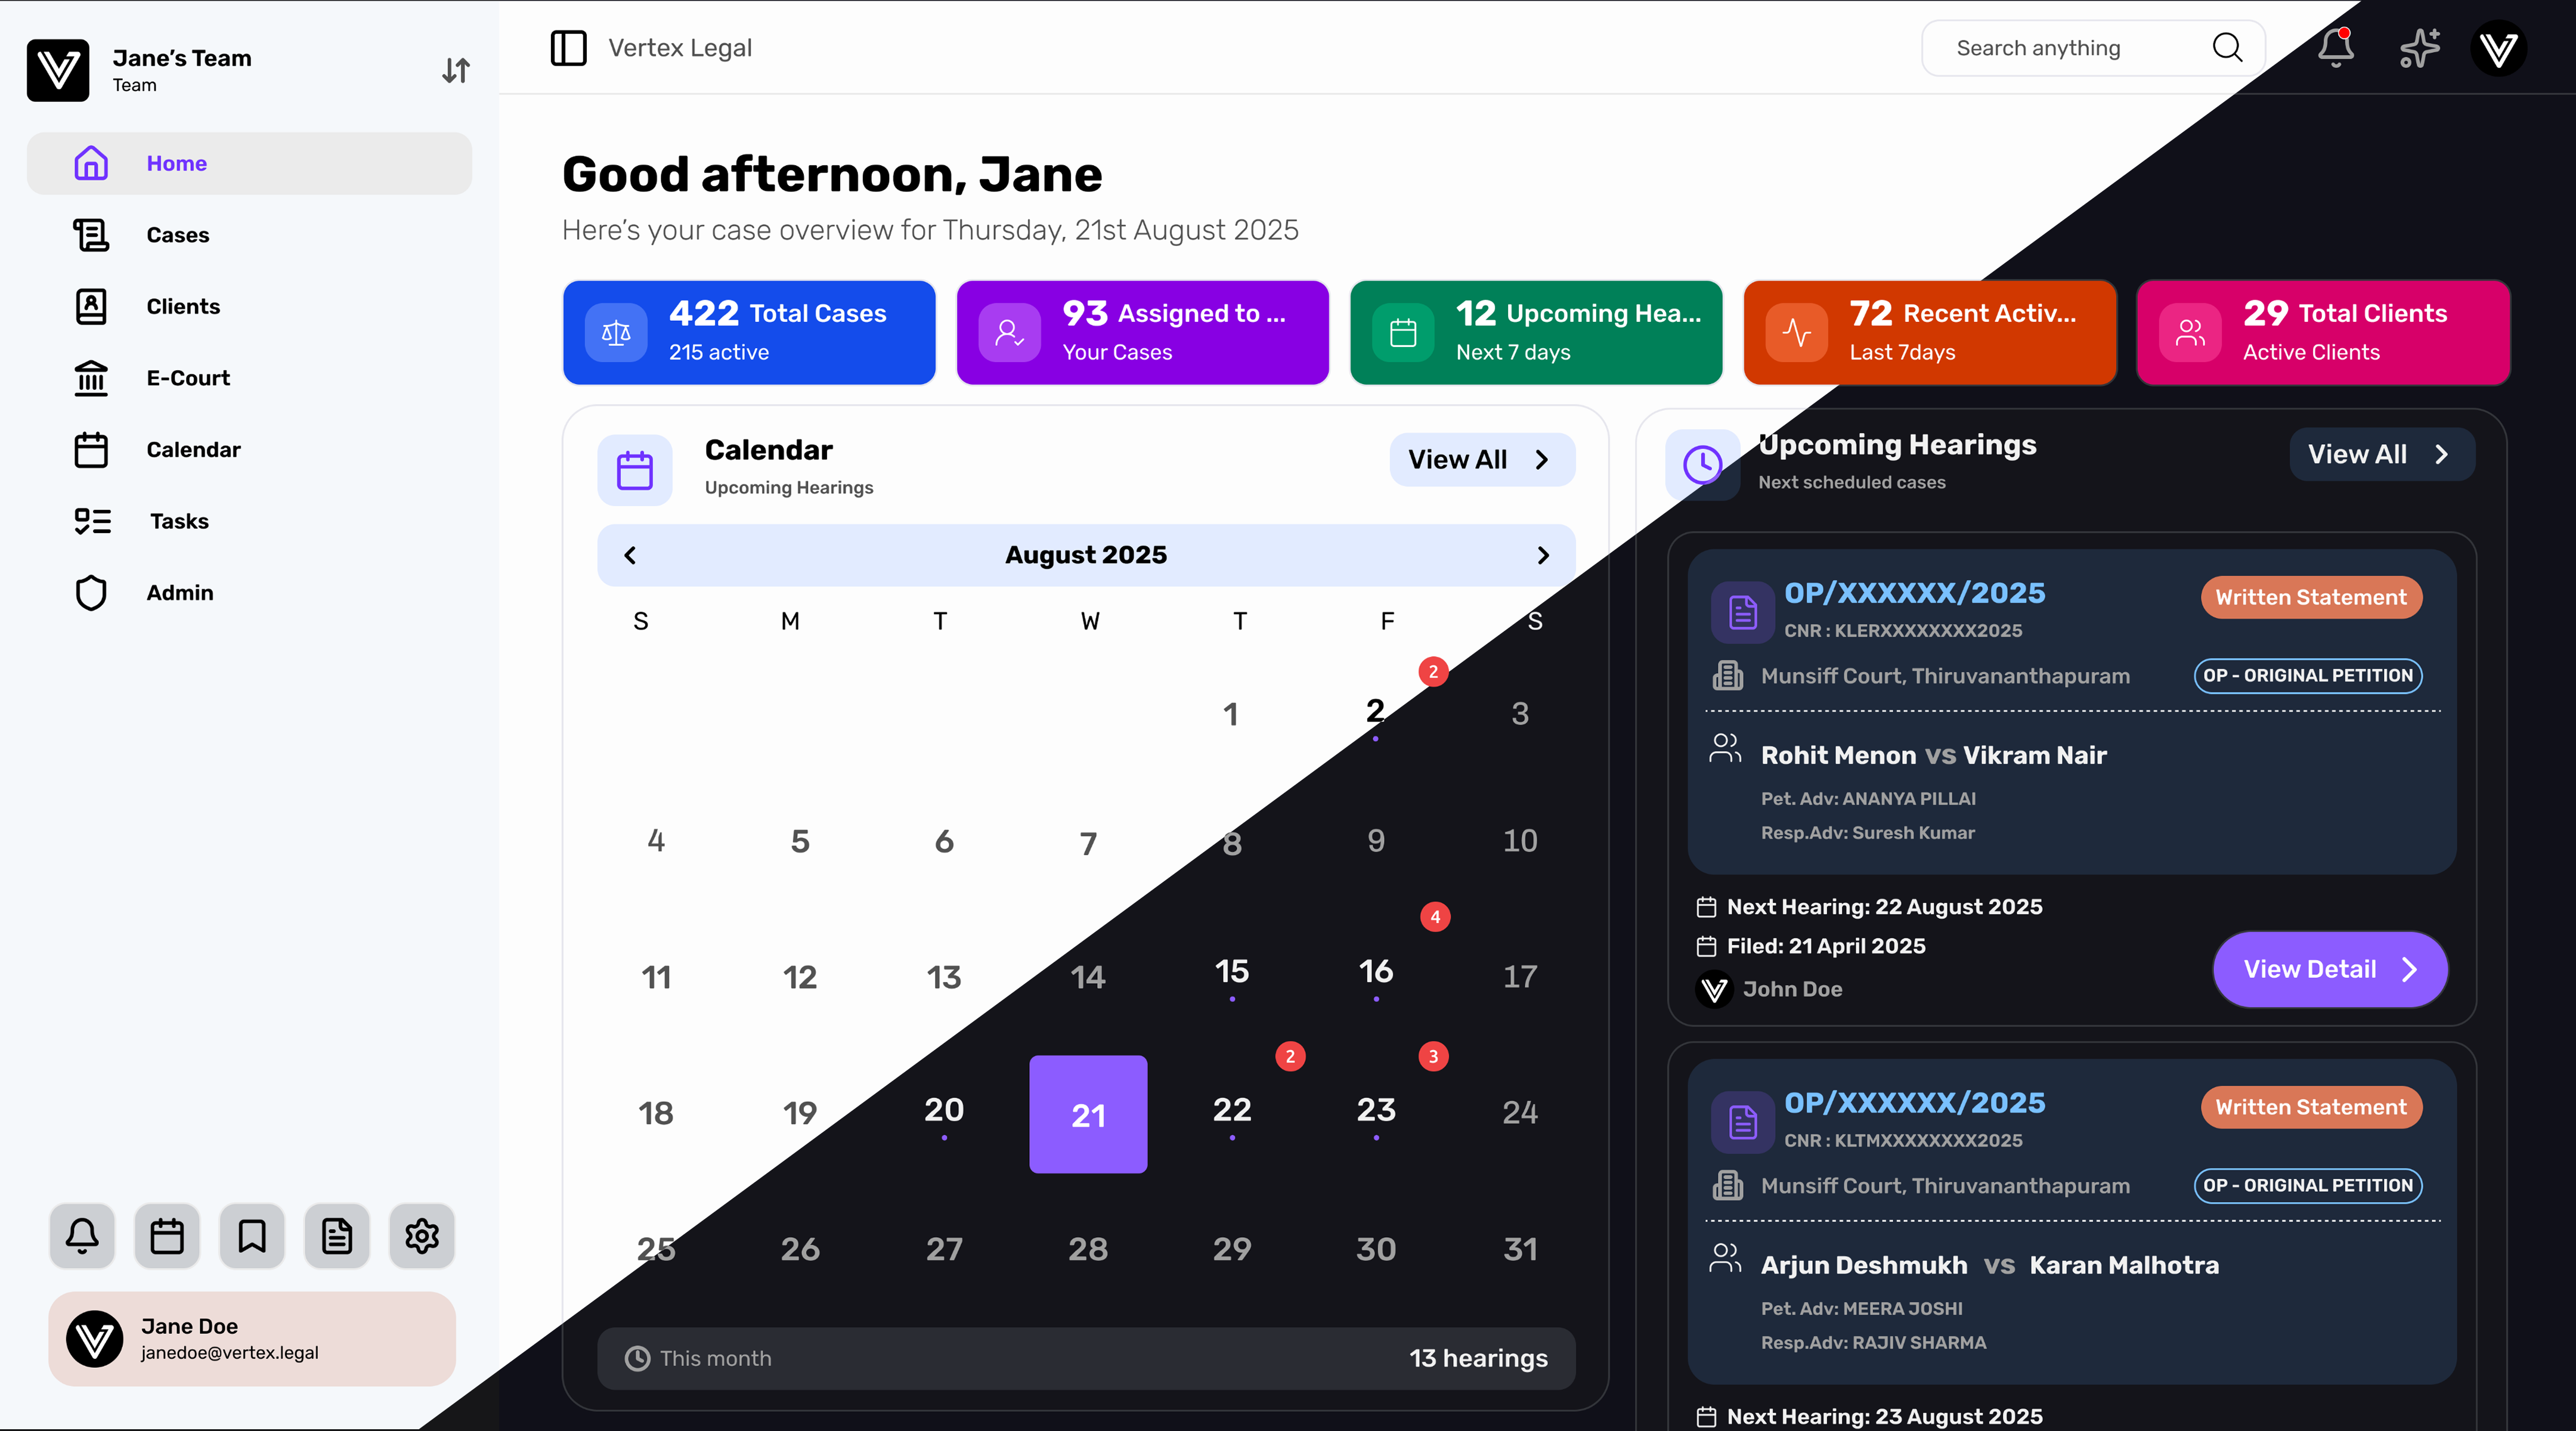Go to previous month in calendar
Viewport: 2576px width, 1431px height.
630,555
